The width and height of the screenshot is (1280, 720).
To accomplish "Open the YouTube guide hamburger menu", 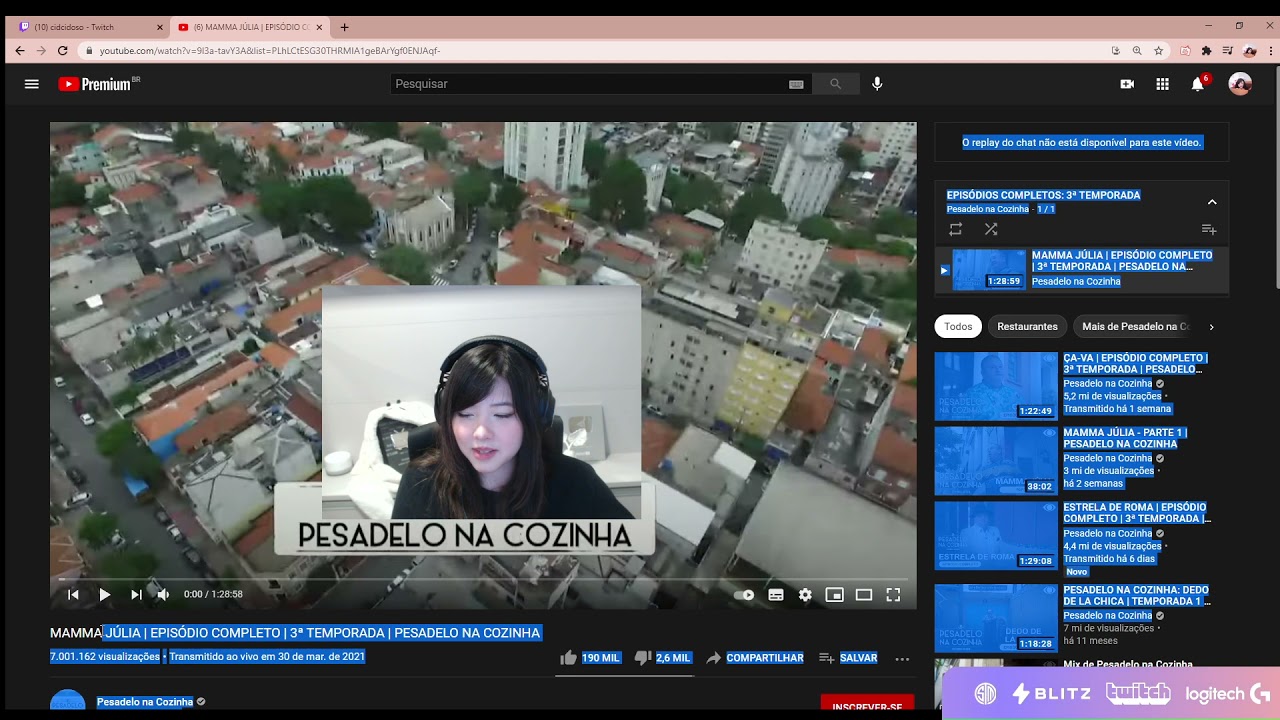I will click(31, 84).
